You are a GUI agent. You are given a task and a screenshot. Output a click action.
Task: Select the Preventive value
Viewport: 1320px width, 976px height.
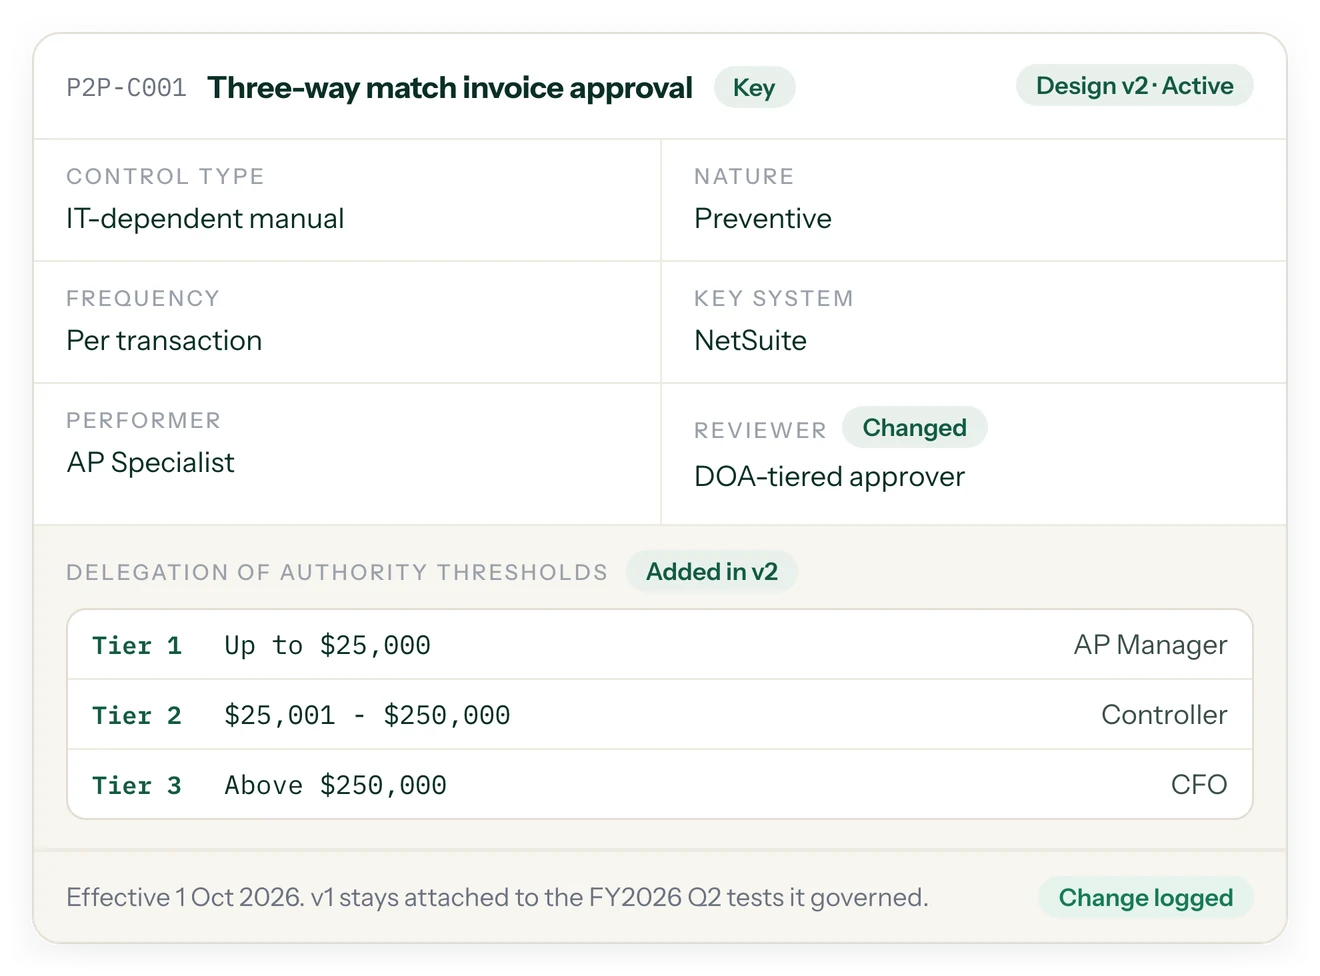[763, 218]
